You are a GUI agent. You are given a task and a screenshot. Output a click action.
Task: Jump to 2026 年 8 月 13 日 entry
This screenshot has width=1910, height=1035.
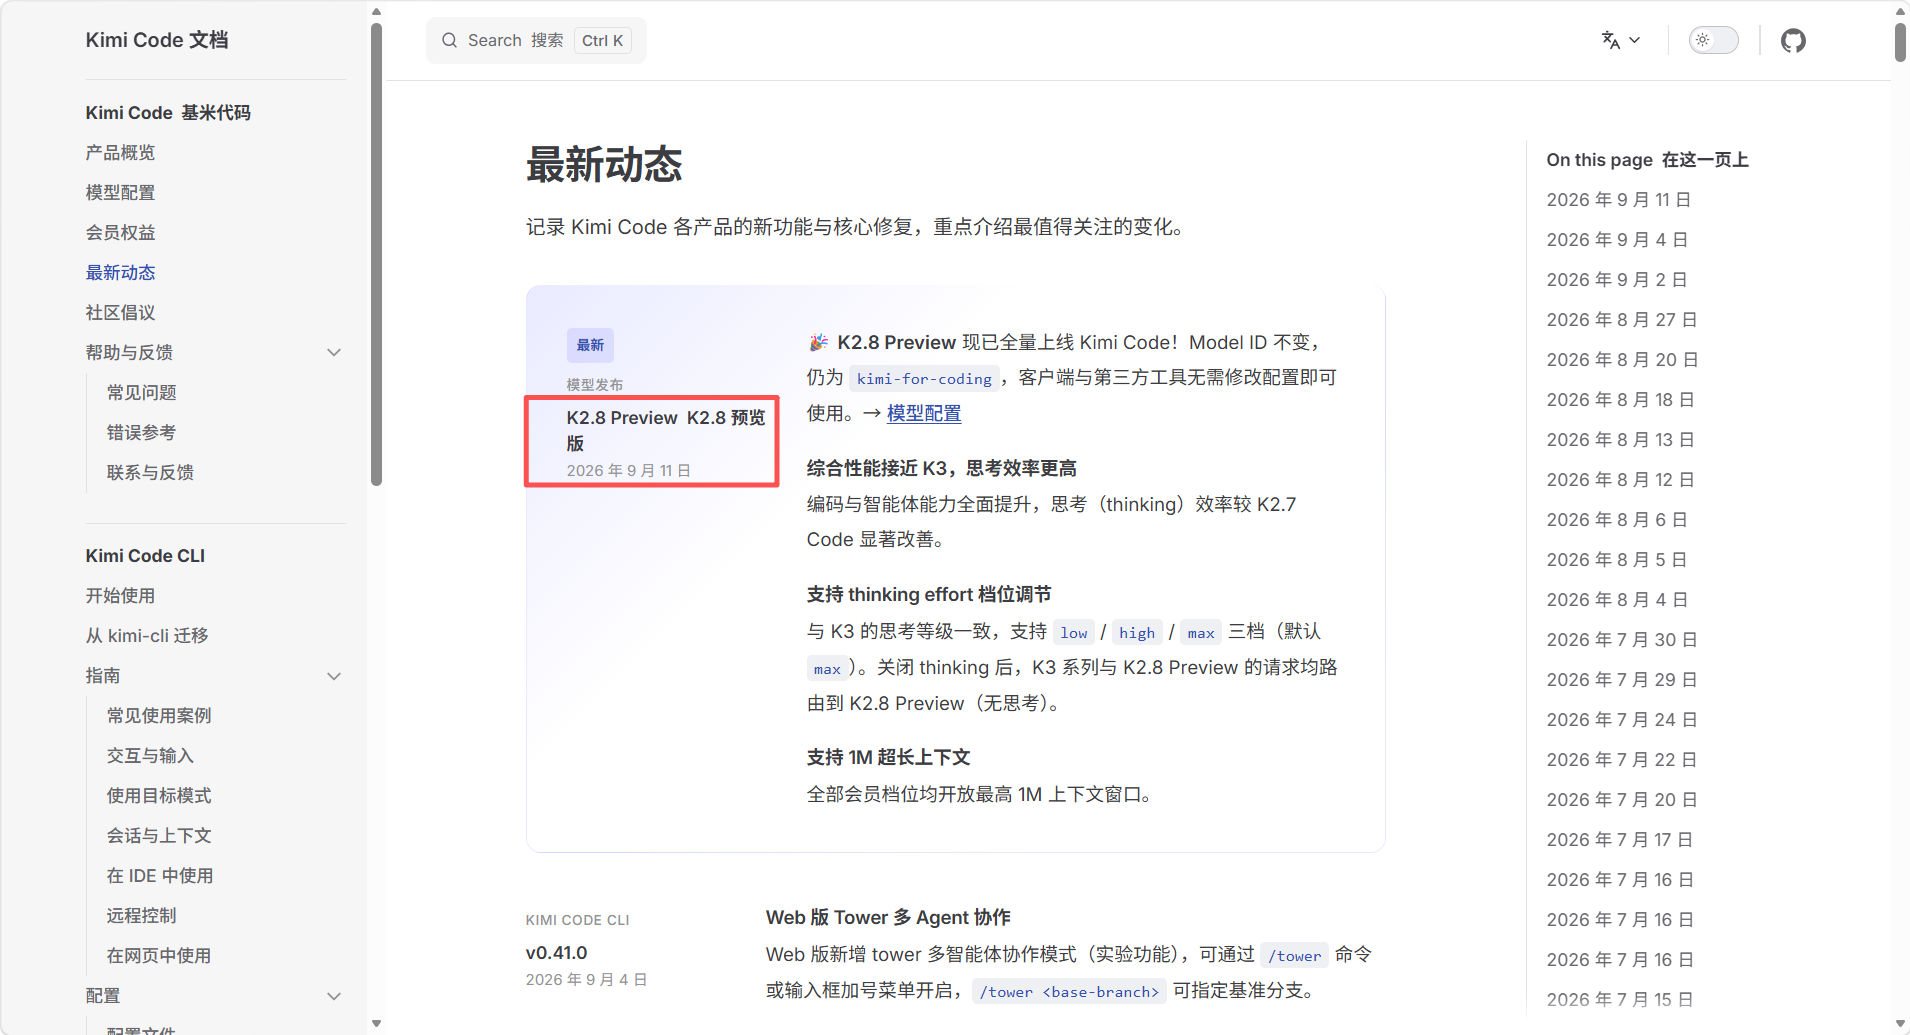click(1620, 440)
